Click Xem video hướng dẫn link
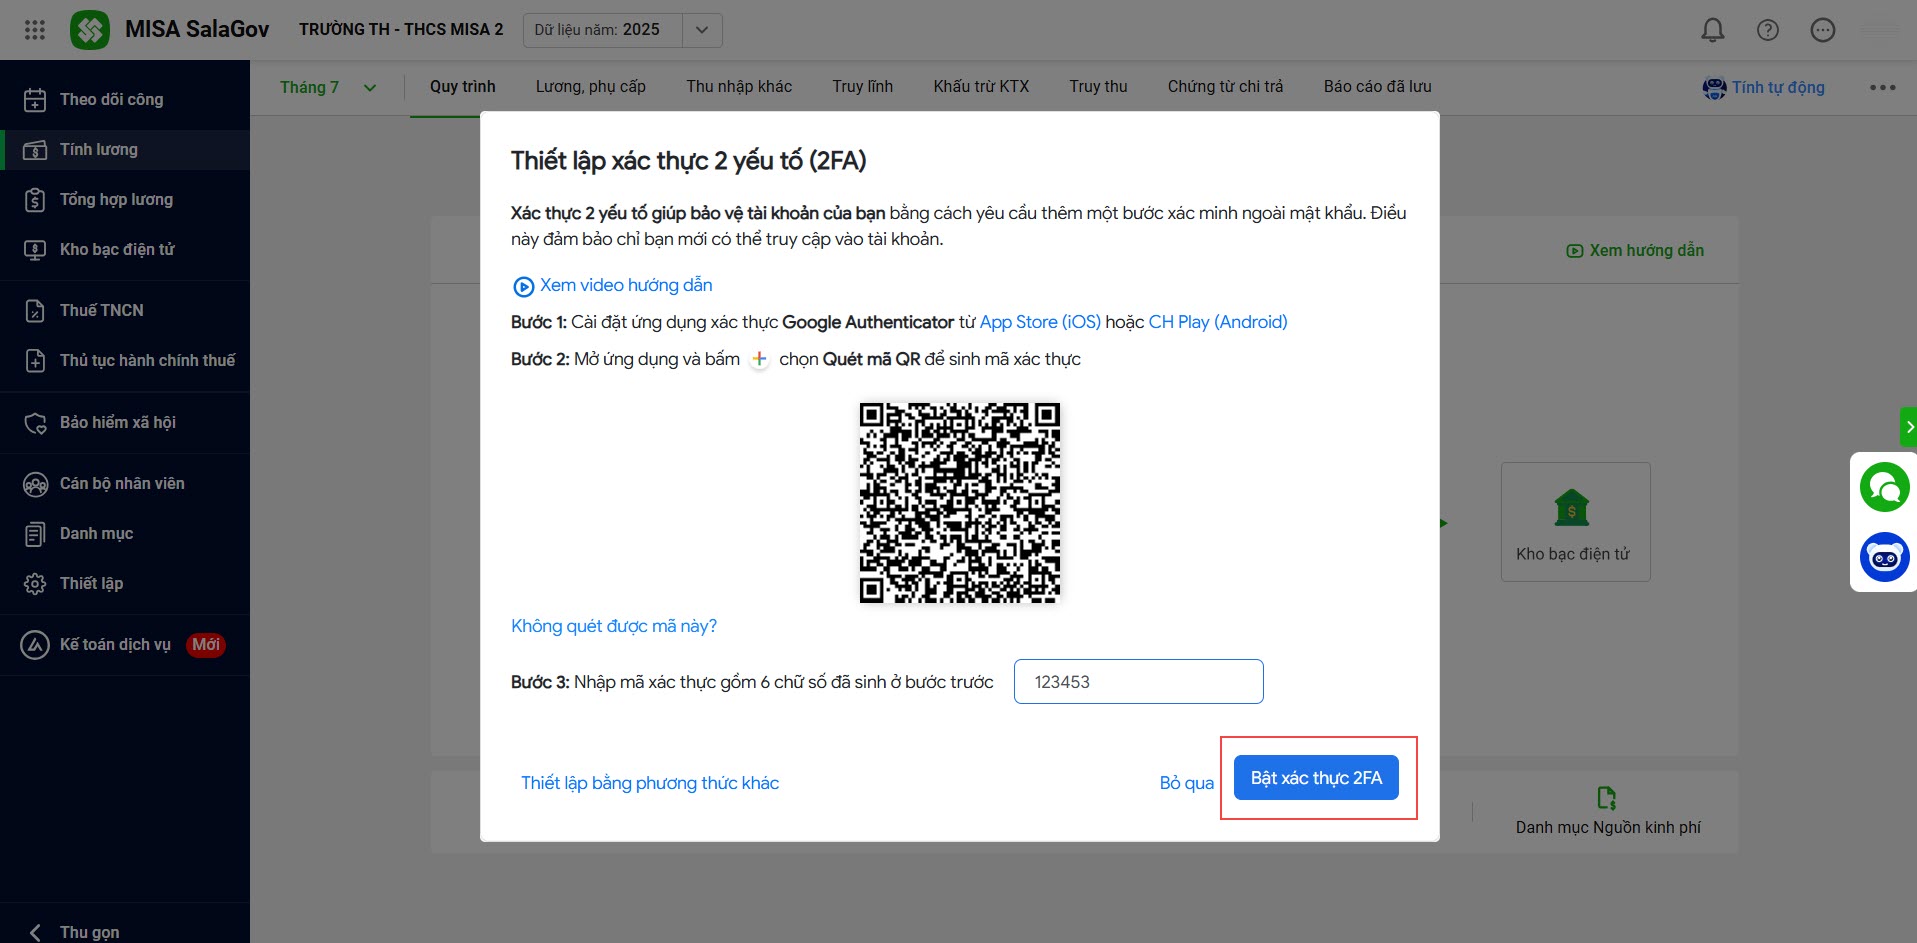Viewport: 1917px width, 943px height. pos(613,286)
